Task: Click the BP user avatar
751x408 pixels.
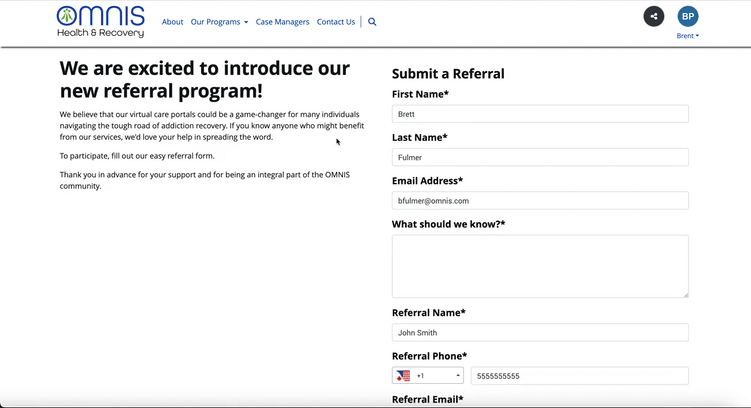Action: 687,16
